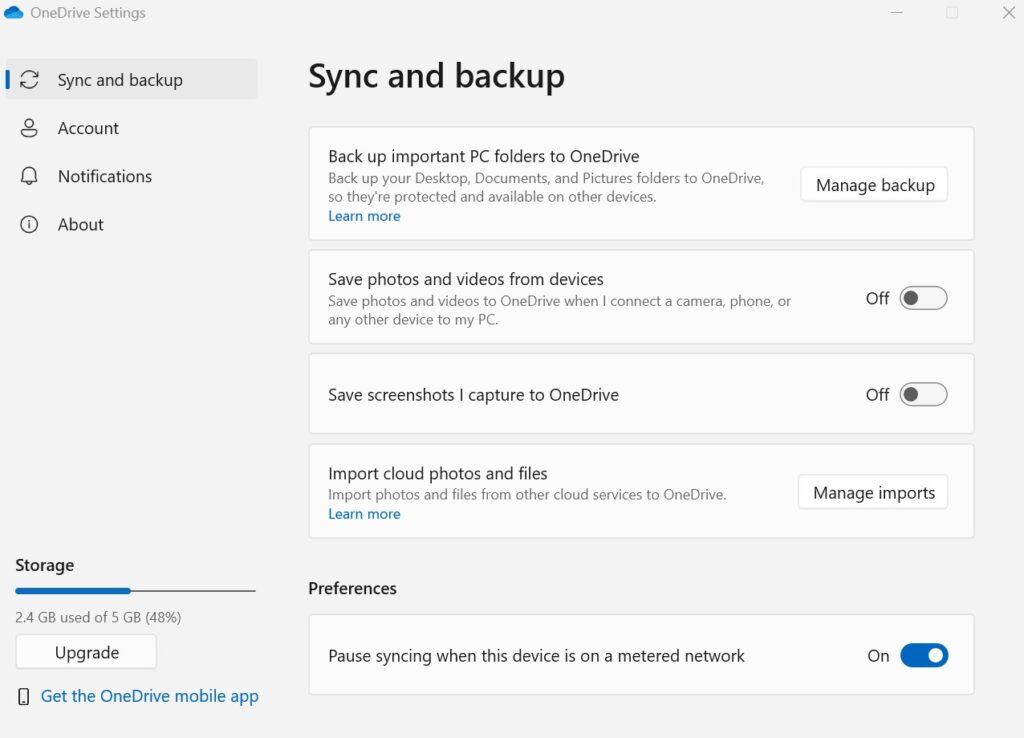Click 'Save screenshots I capture to OneDrive' text

[x=473, y=395]
